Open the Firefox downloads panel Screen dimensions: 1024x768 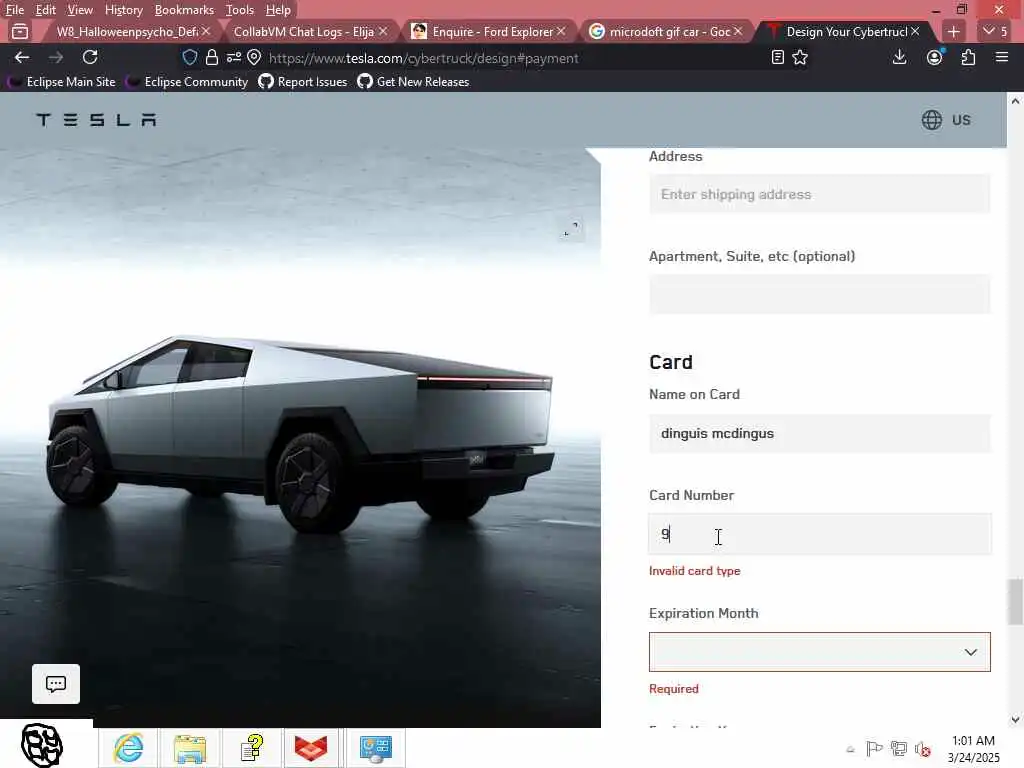[899, 57]
